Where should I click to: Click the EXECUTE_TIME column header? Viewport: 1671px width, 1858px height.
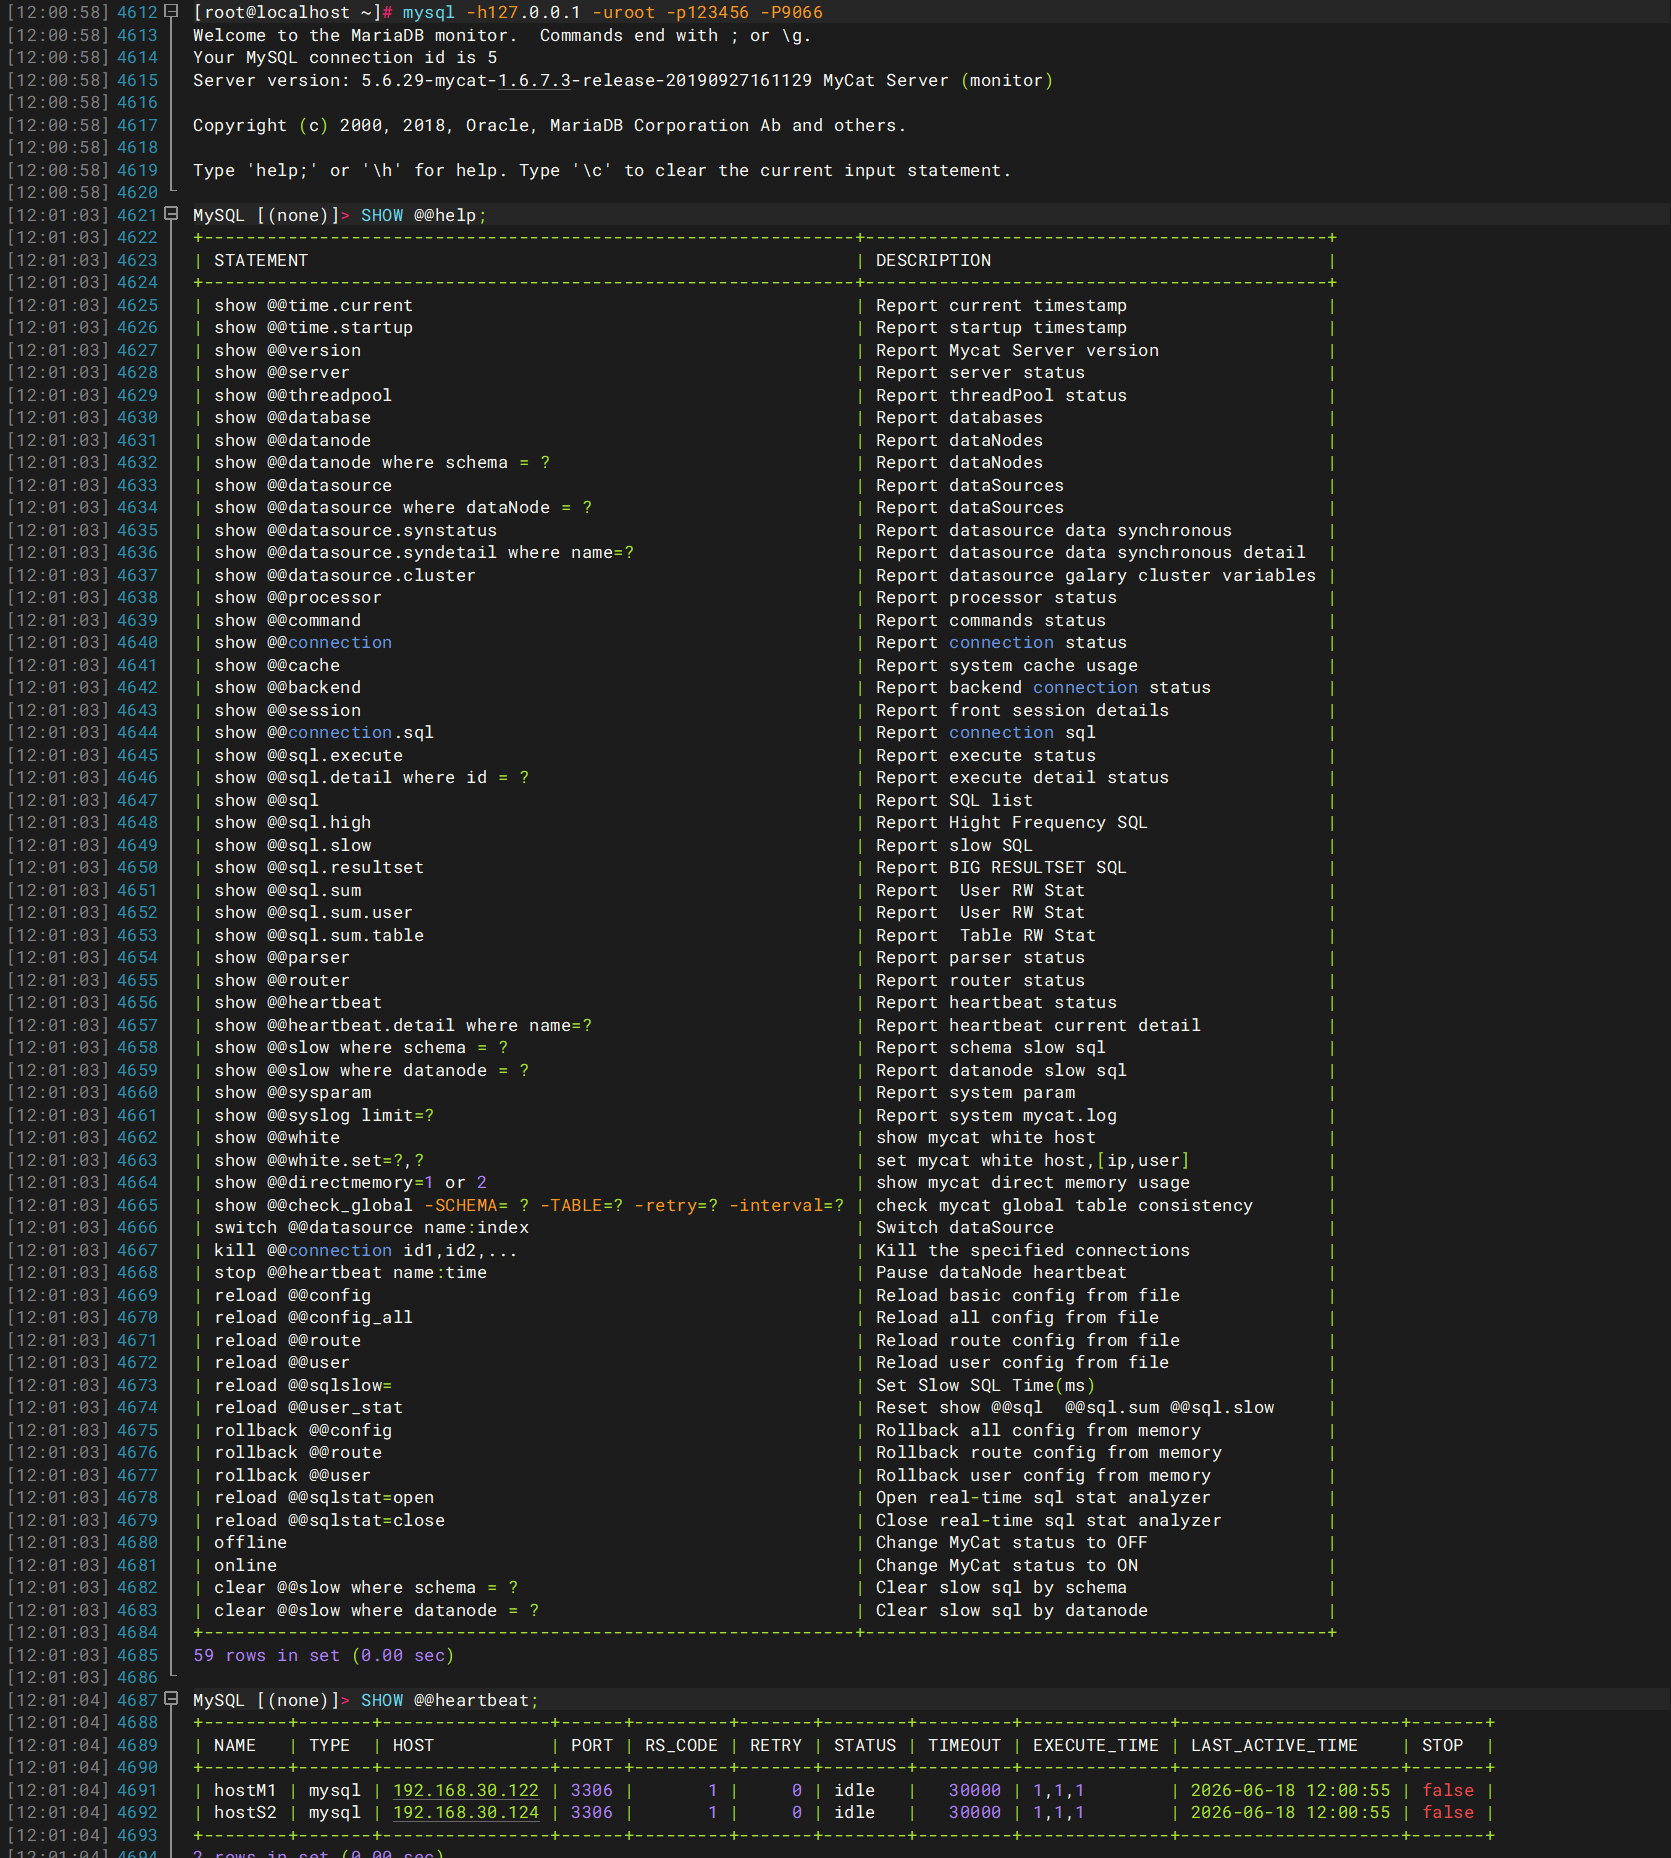point(1095,1745)
